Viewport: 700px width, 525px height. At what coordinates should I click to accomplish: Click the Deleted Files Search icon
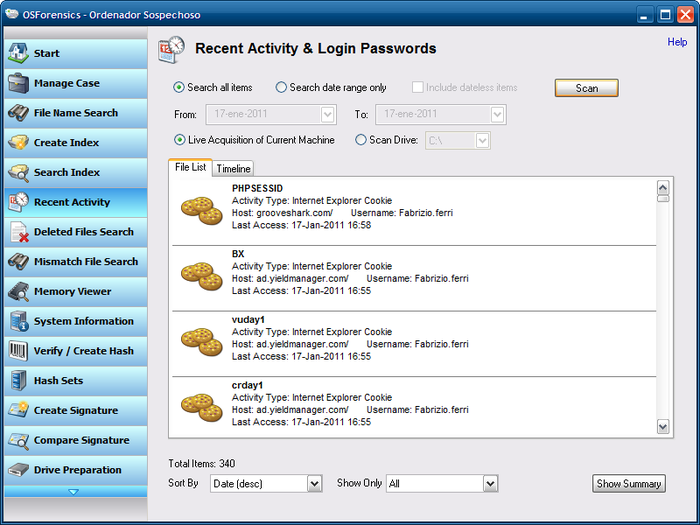tap(18, 232)
